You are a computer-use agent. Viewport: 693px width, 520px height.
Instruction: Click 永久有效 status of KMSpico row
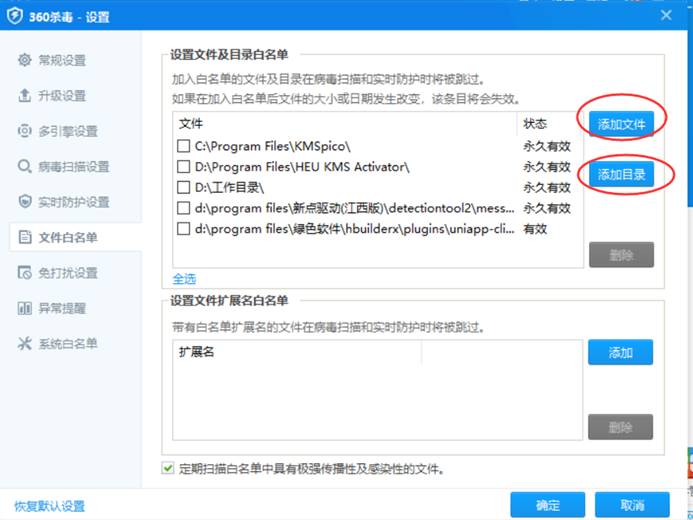tap(547, 146)
